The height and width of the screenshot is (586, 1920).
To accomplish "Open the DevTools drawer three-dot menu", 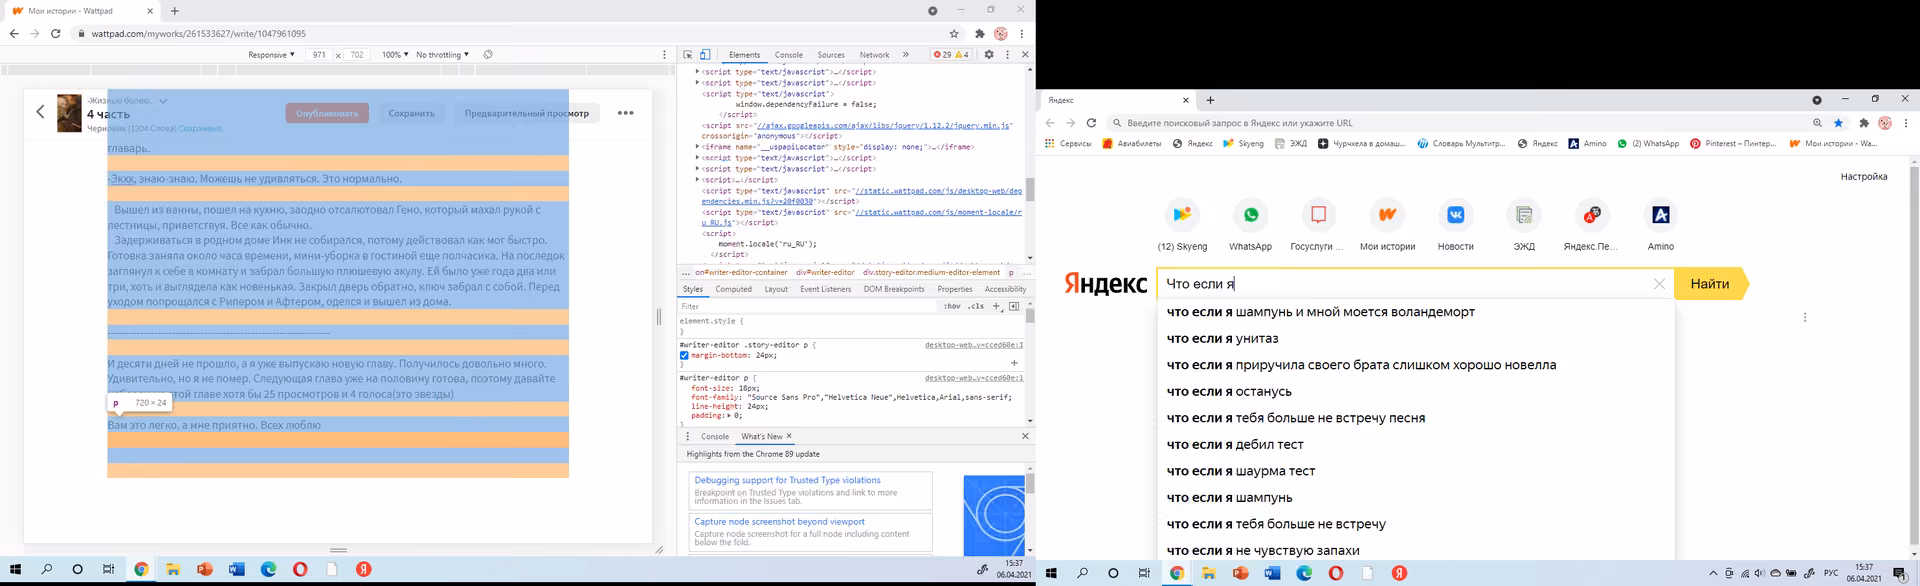I will click(688, 436).
